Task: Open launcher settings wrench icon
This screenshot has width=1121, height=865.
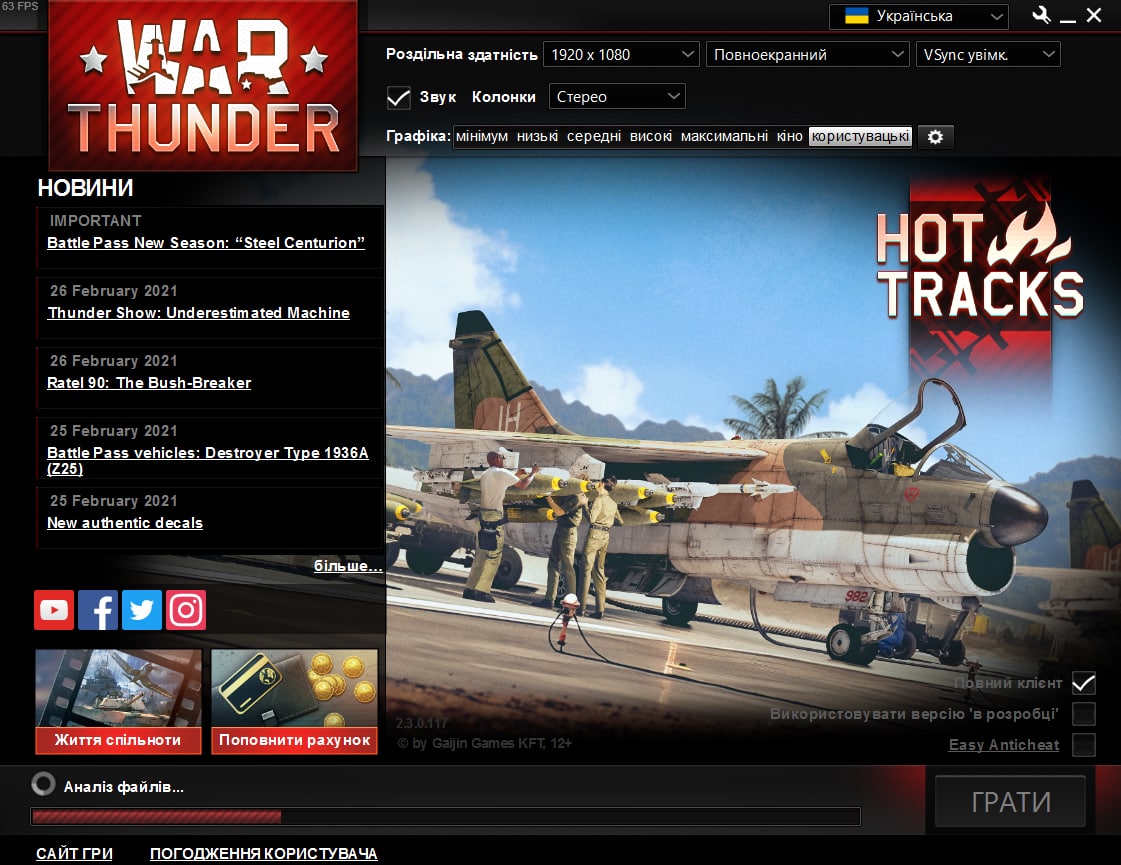Action: pyautogui.click(x=1041, y=15)
